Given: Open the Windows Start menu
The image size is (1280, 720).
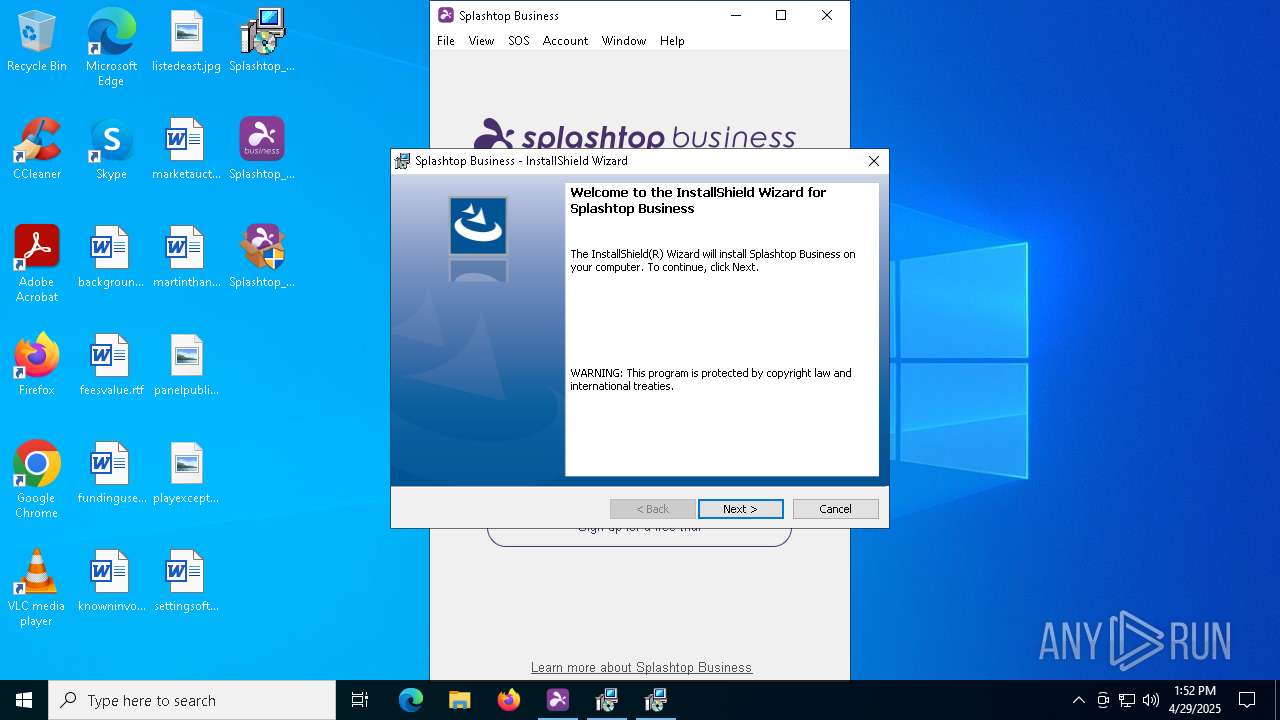Looking at the screenshot, I should (24, 700).
